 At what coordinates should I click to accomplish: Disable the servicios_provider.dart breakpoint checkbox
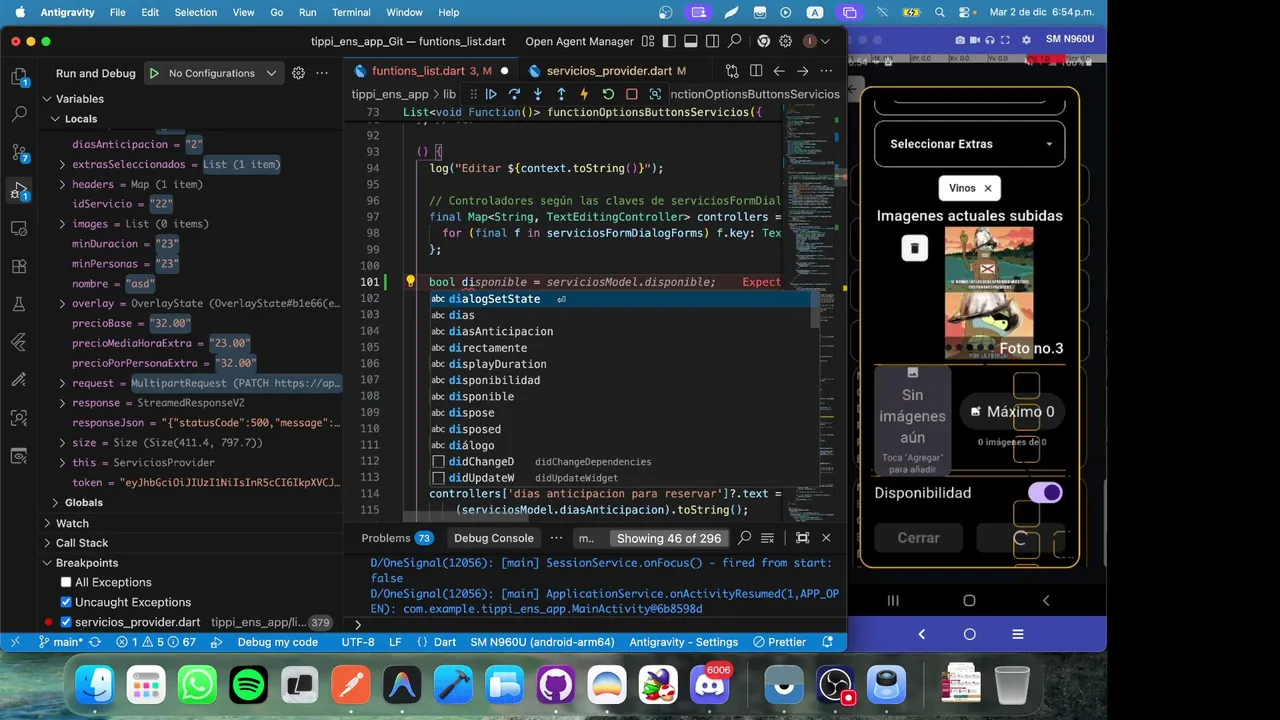click(66, 622)
